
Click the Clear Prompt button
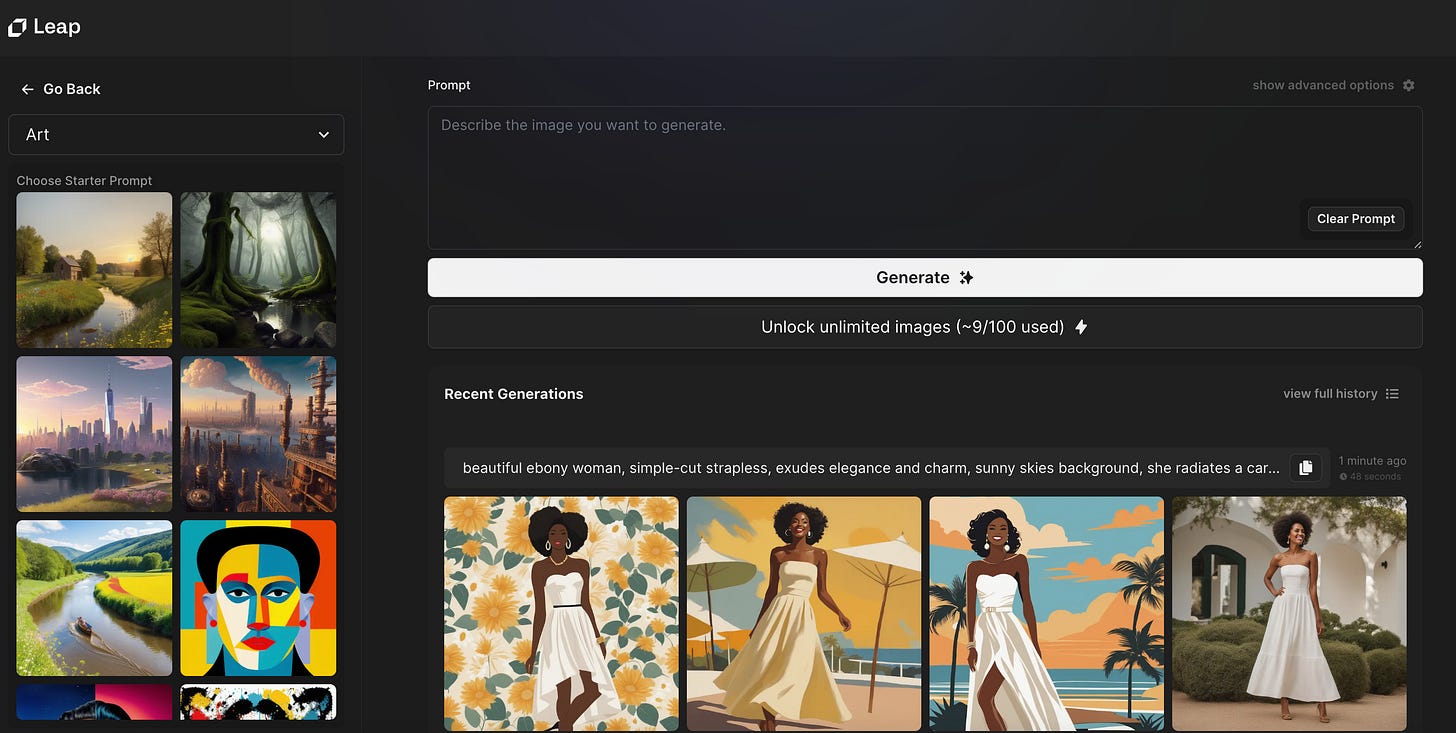point(1356,219)
